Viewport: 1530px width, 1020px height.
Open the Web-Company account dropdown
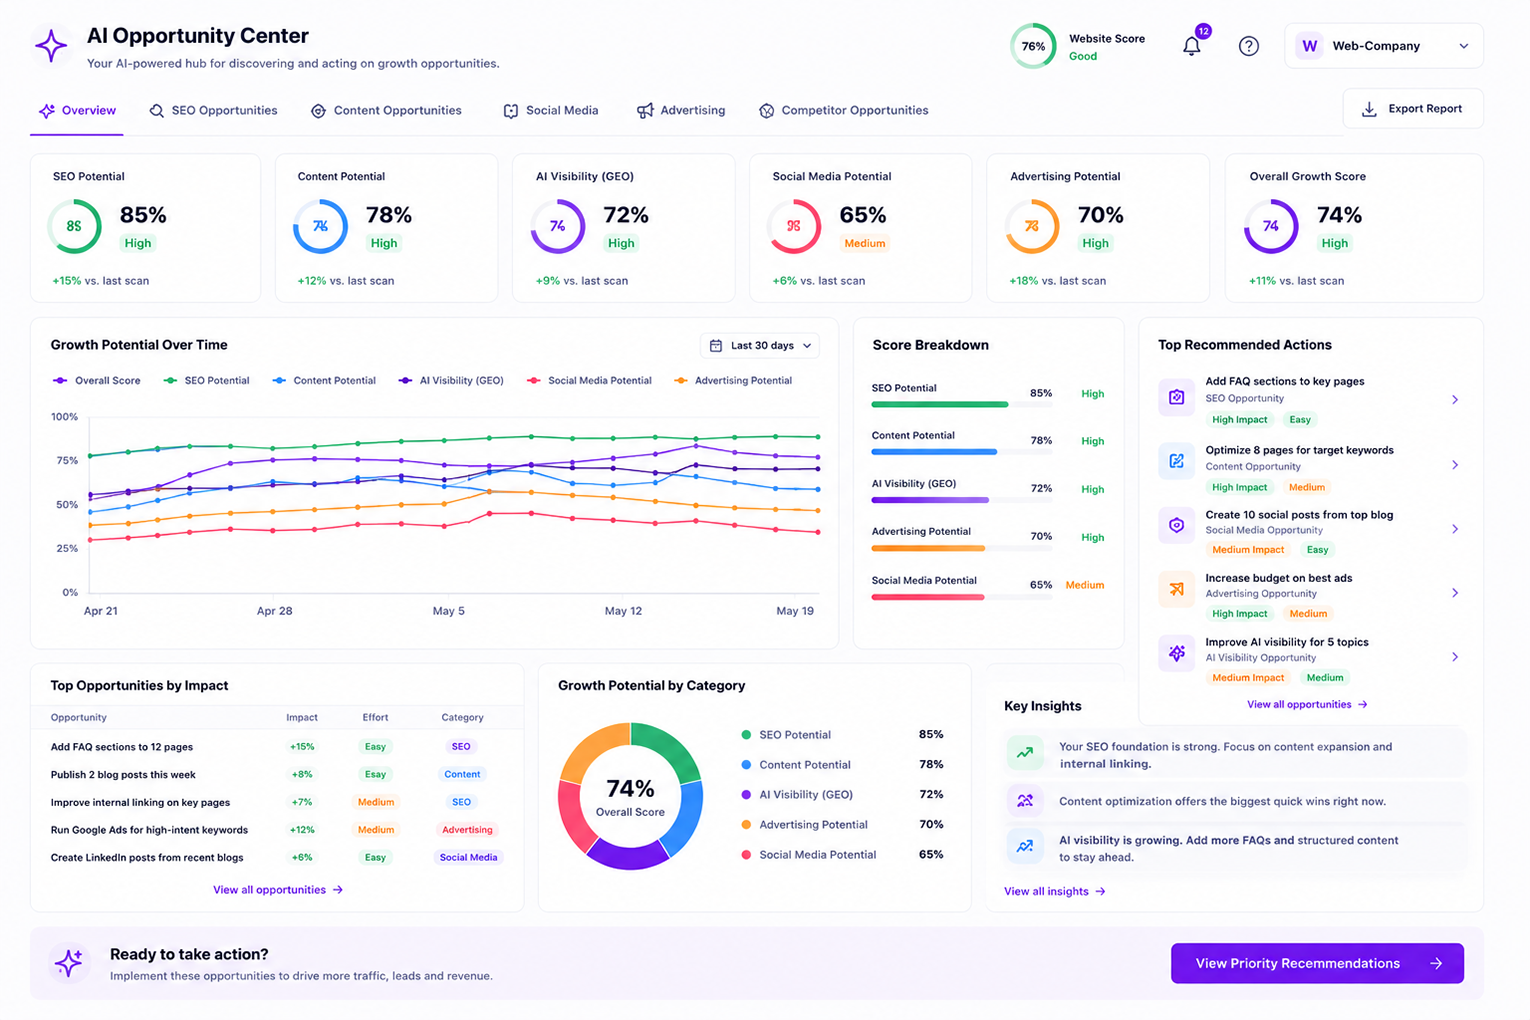(x=1384, y=46)
